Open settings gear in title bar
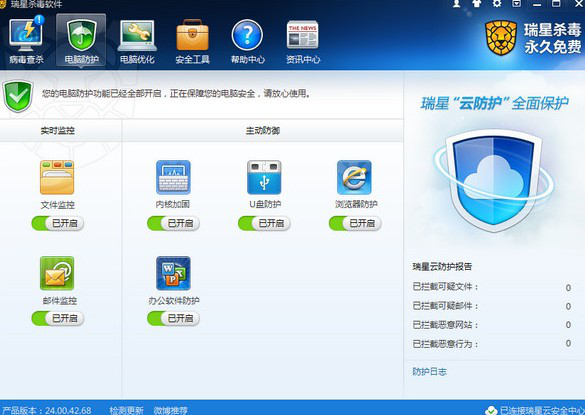This screenshot has width=585, height=415. 497,3
